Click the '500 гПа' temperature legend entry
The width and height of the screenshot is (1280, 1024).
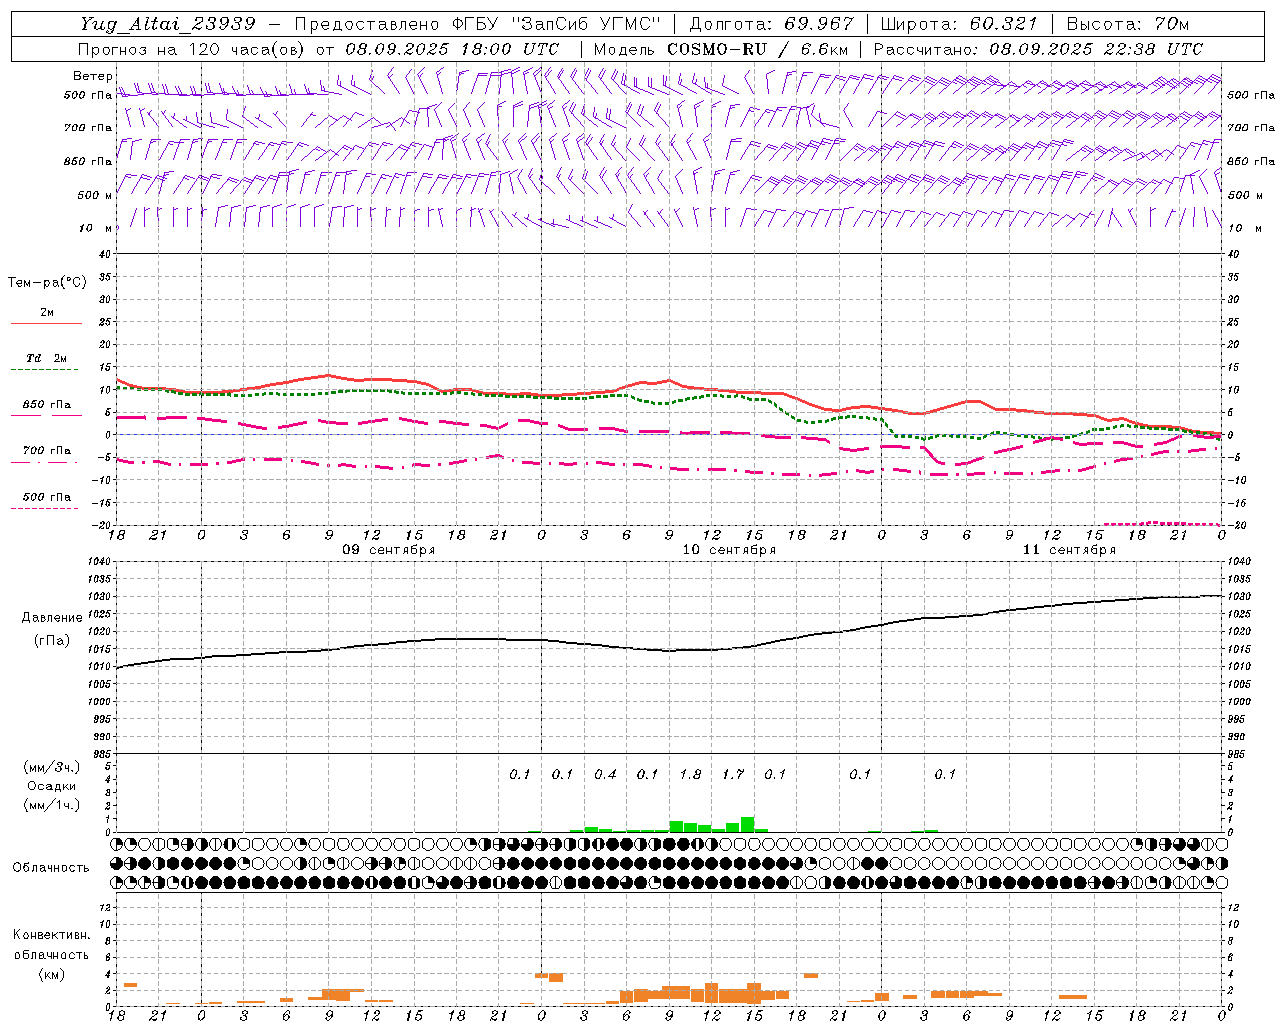pyautogui.click(x=46, y=497)
